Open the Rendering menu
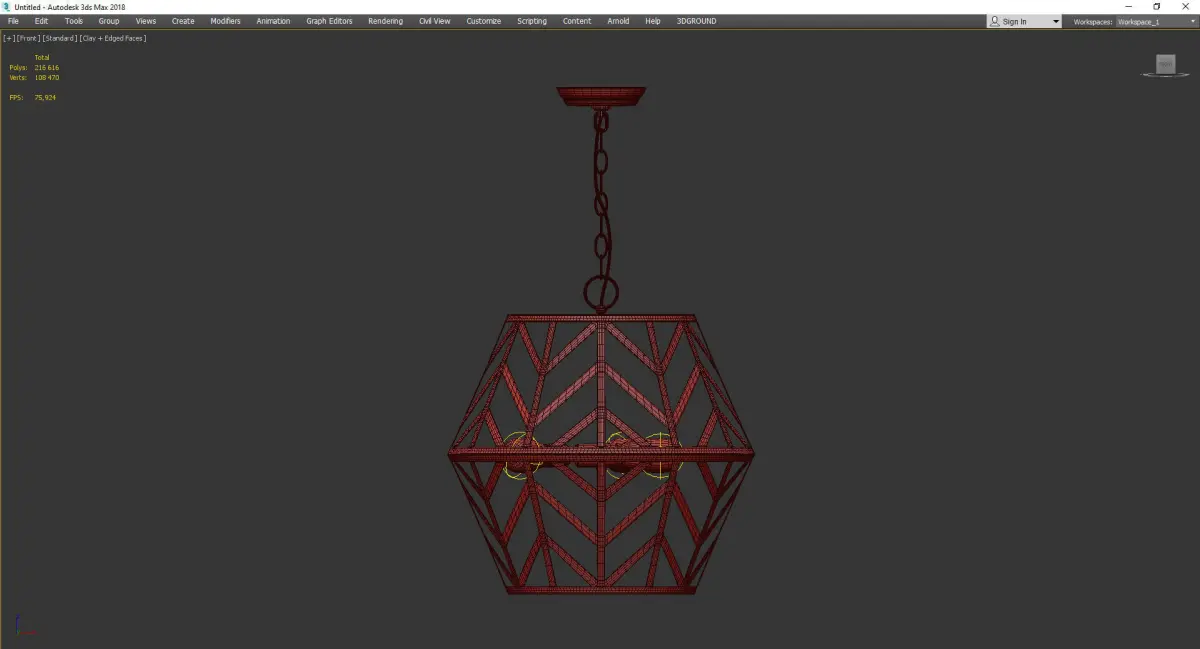This screenshot has height=649, width=1200. click(385, 21)
